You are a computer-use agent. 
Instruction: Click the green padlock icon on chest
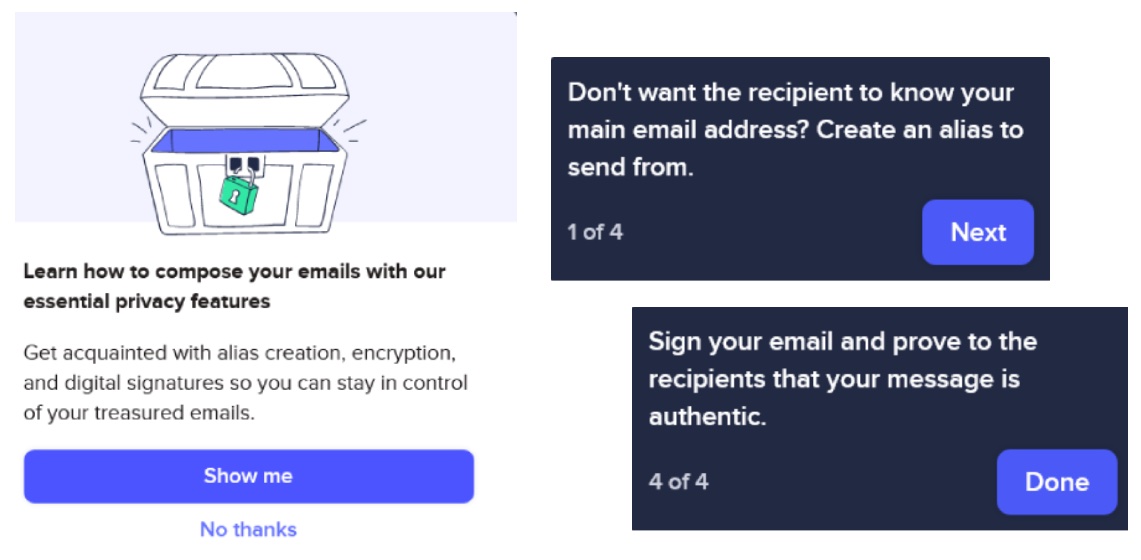[x=239, y=192]
